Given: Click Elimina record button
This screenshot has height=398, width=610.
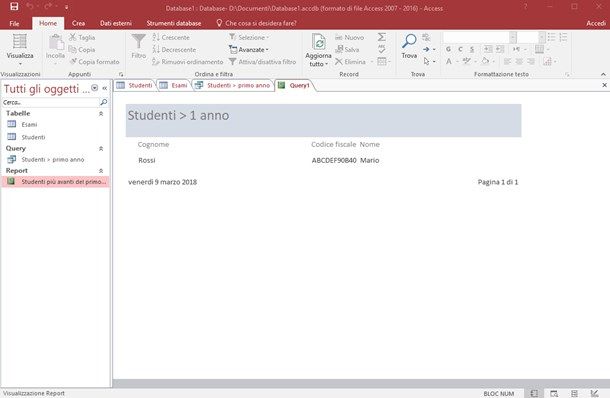Looking at the screenshot, I should pyautogui.click(x=350, y=61).
